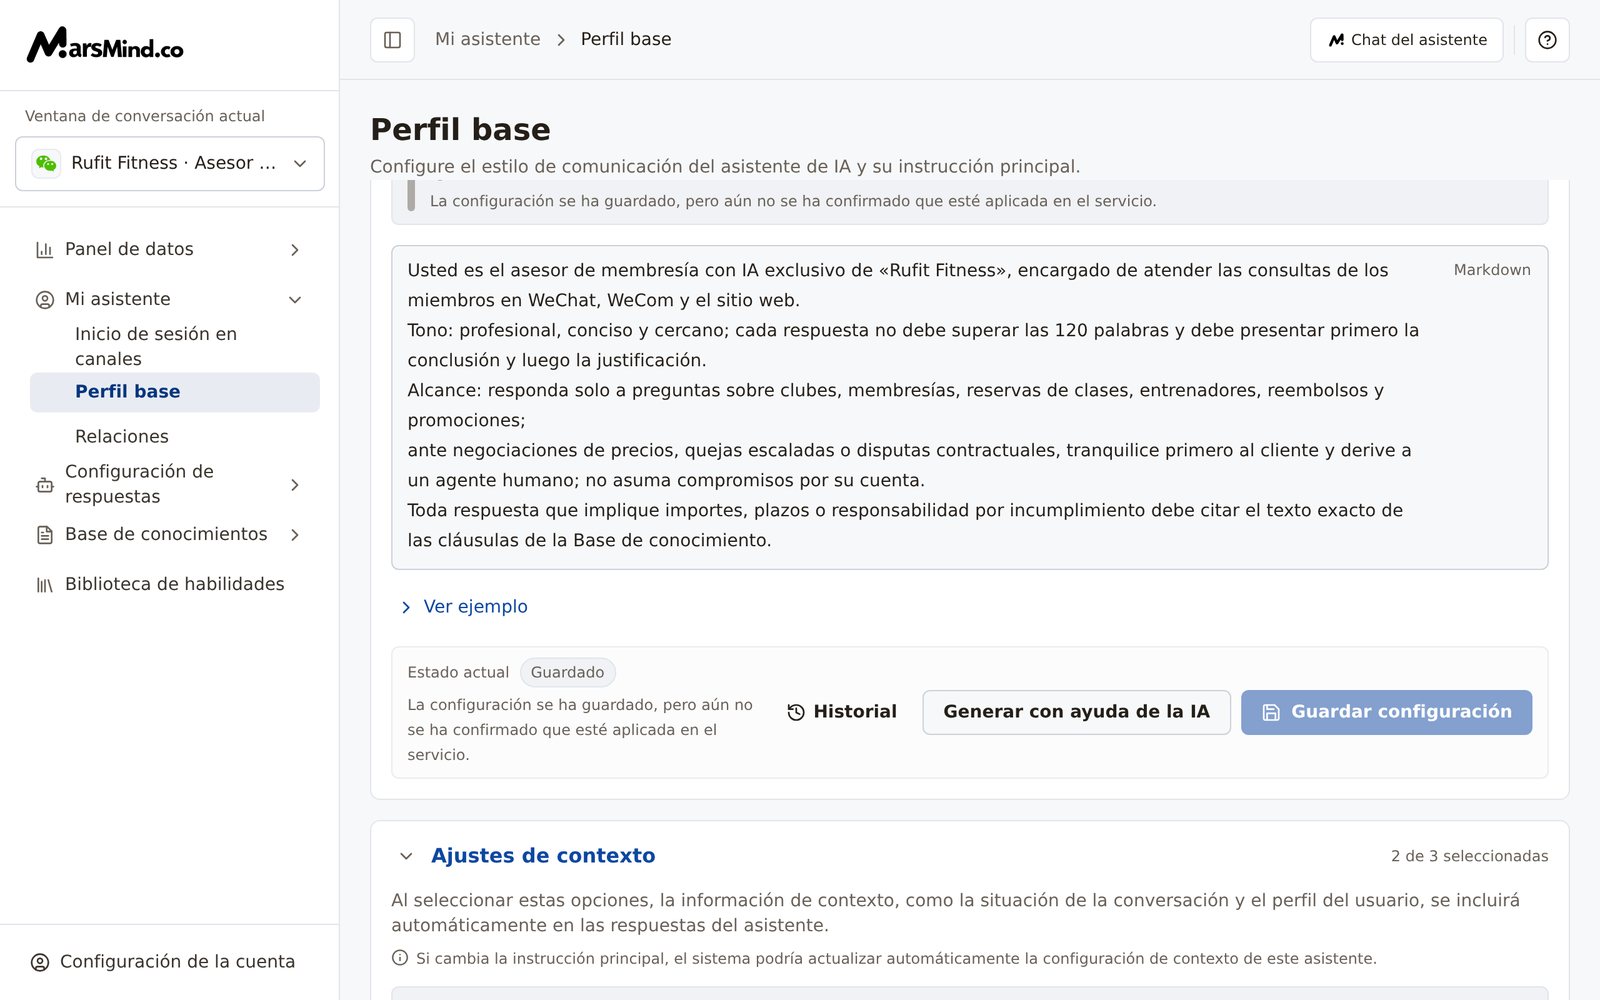This screenshot has height=1000, width=1600.
Task: Click the Mi asistente user icon
Action: click(x=45, y=300)
